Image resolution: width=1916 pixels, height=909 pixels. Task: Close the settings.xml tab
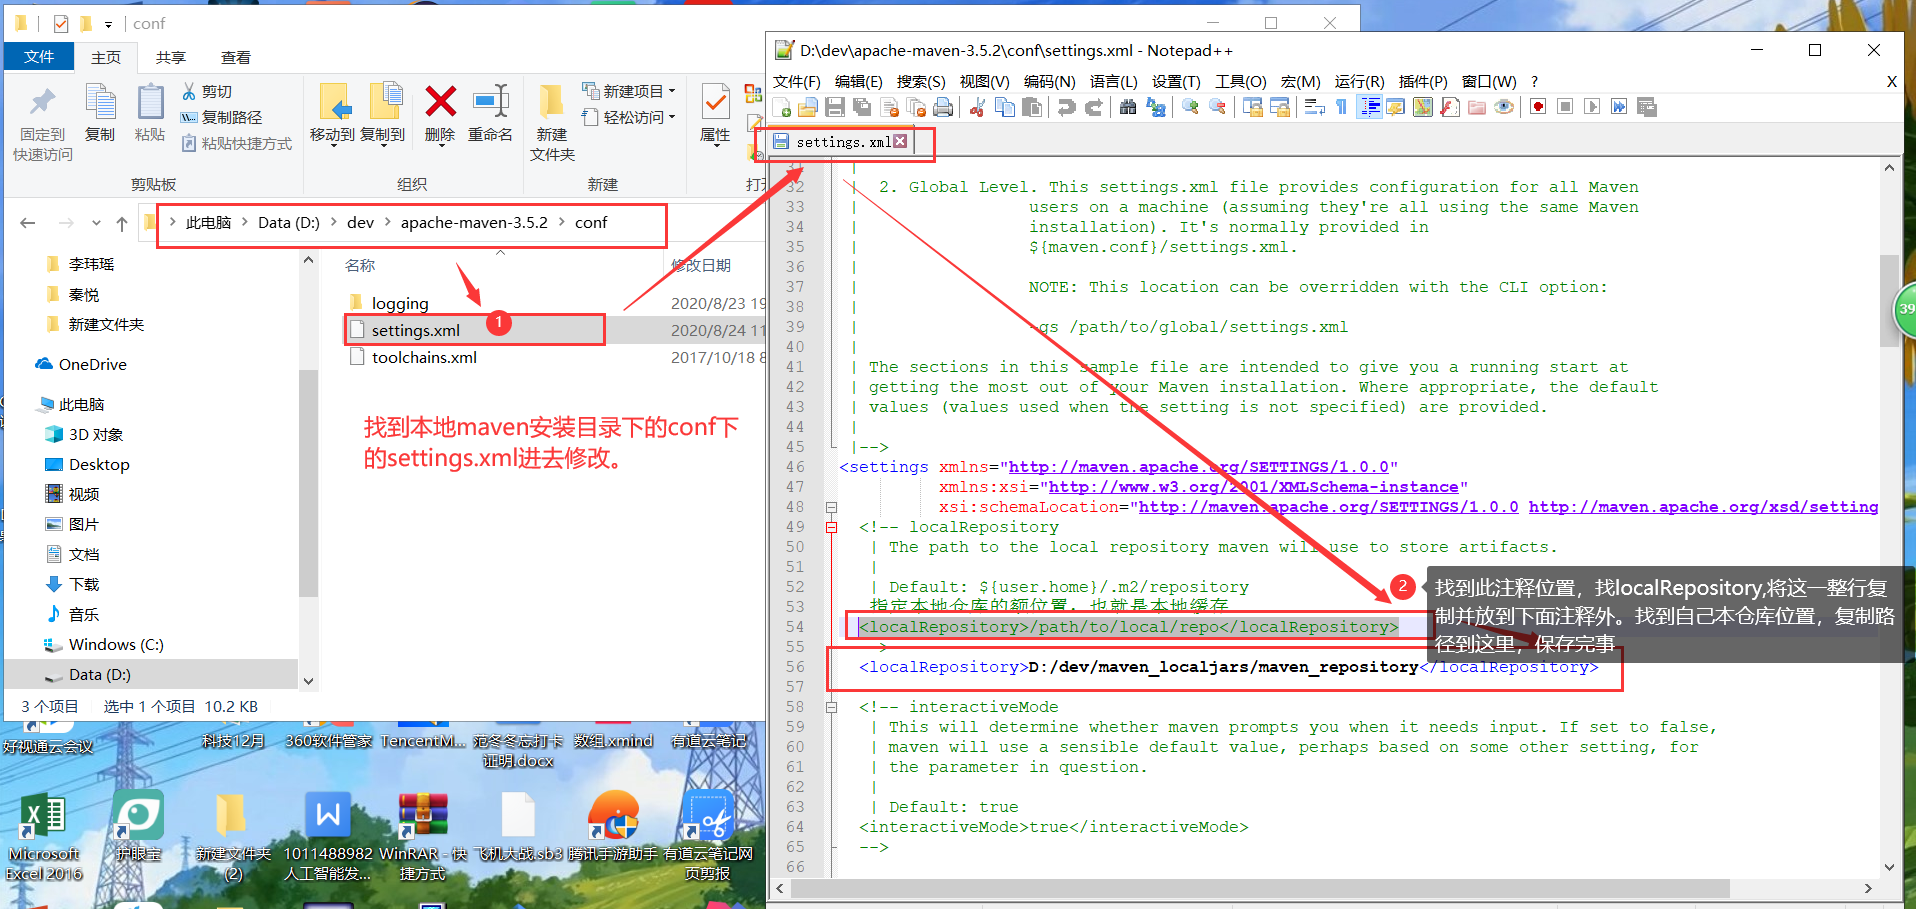click(900, 141)
